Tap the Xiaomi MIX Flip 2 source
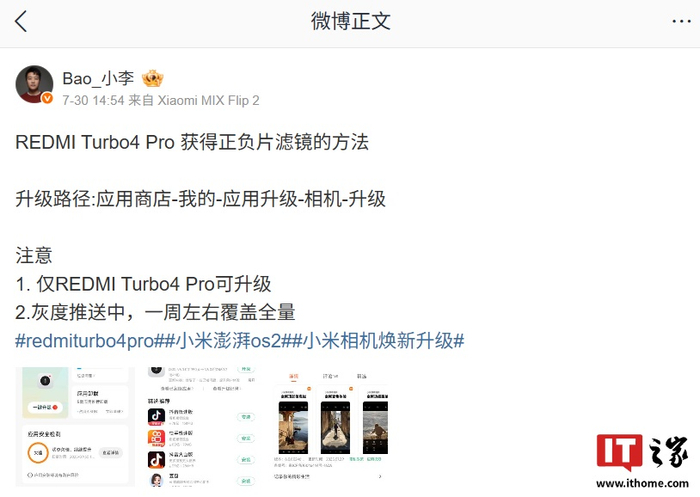 click(x=208, y=100)
